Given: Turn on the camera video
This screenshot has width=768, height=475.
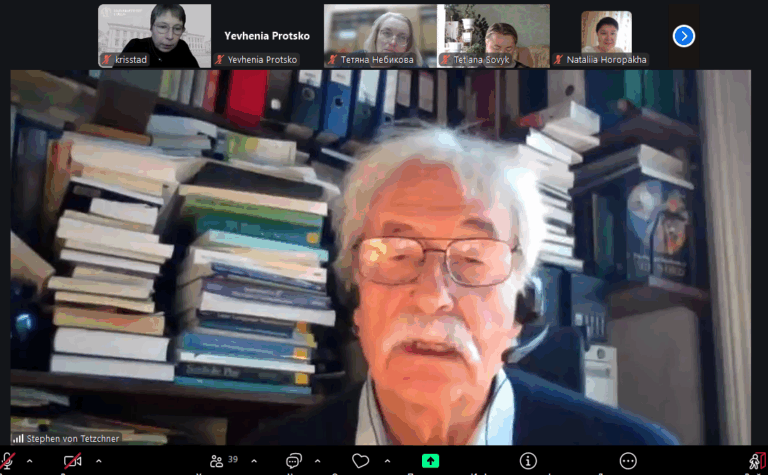Looking at the screenshot, I should point(72,461).
